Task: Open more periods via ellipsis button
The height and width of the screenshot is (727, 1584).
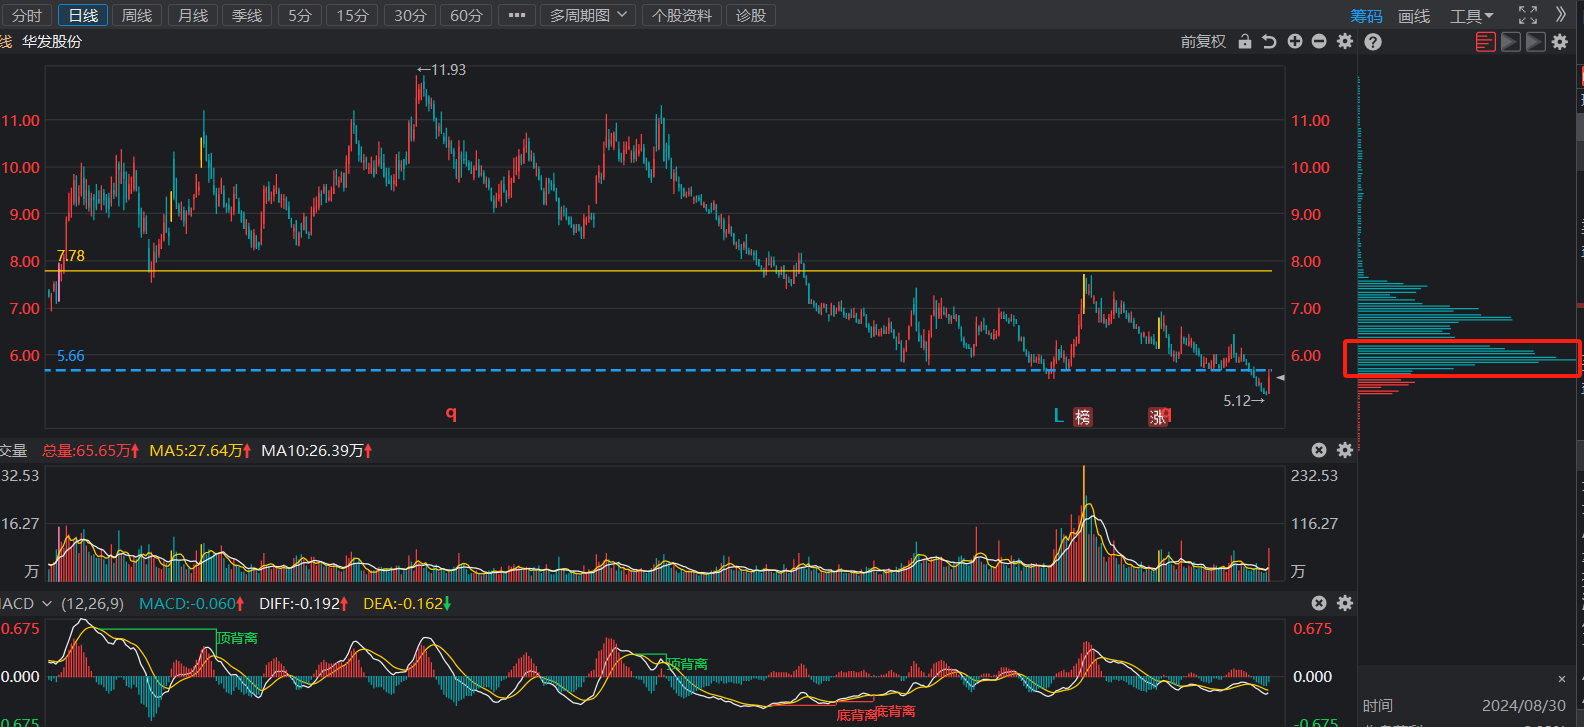Action: (517, 16)
